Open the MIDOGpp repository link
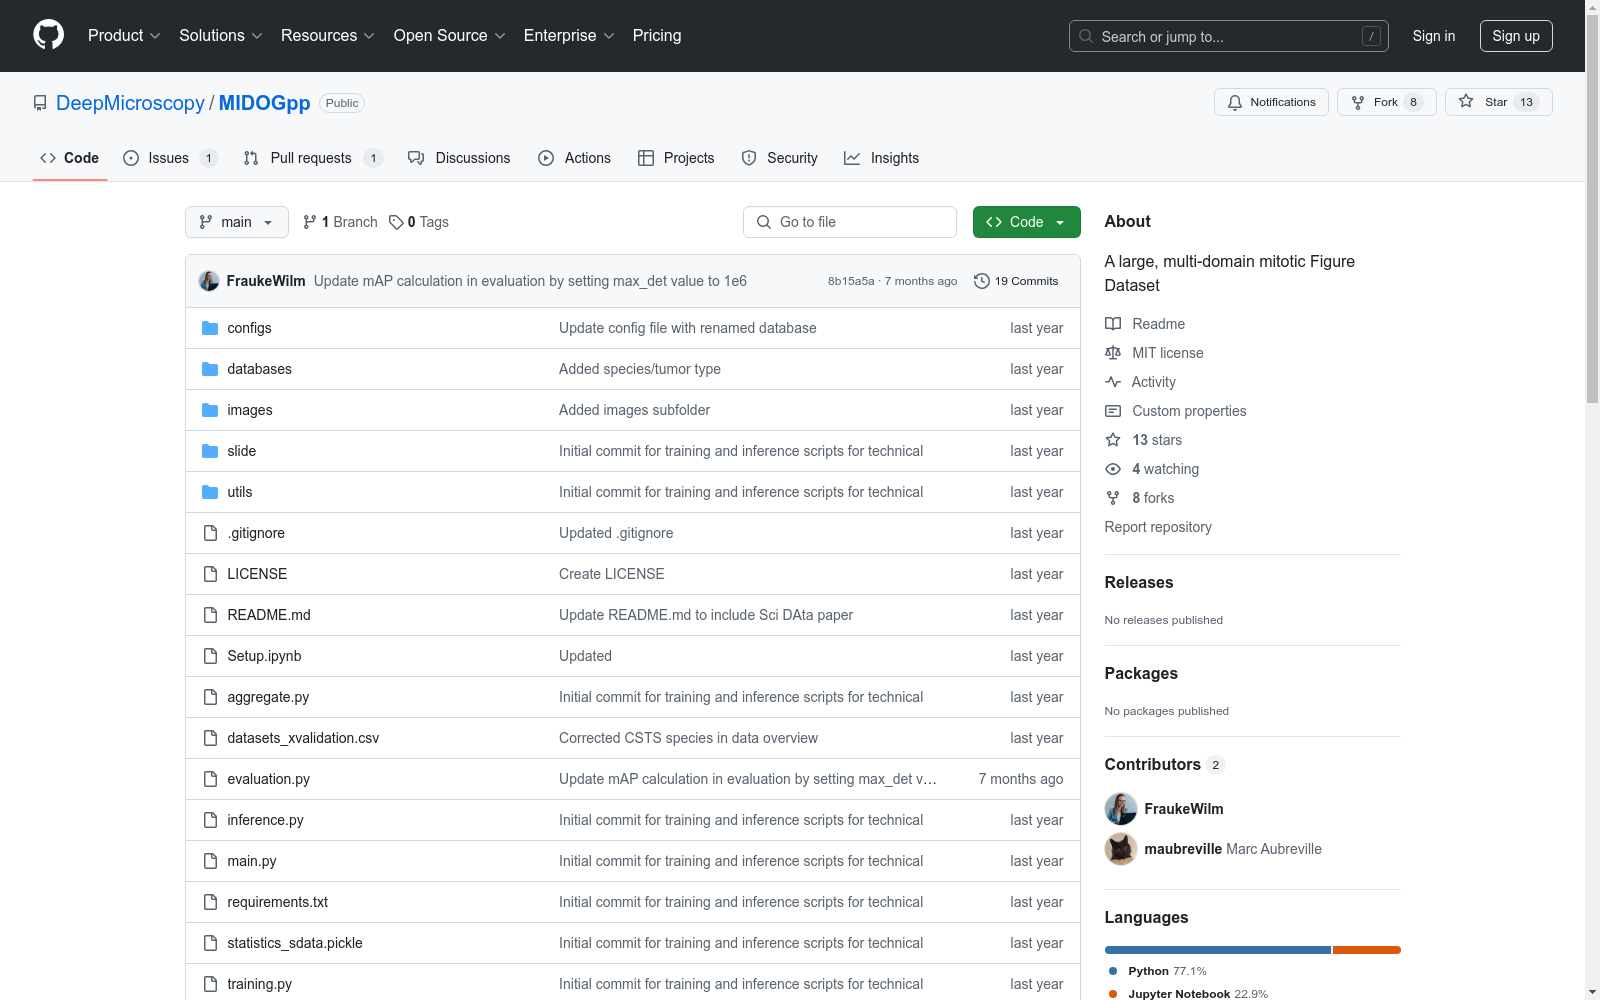The height and width of the screenshot is (1000, 1600). (x=264, y=103)
